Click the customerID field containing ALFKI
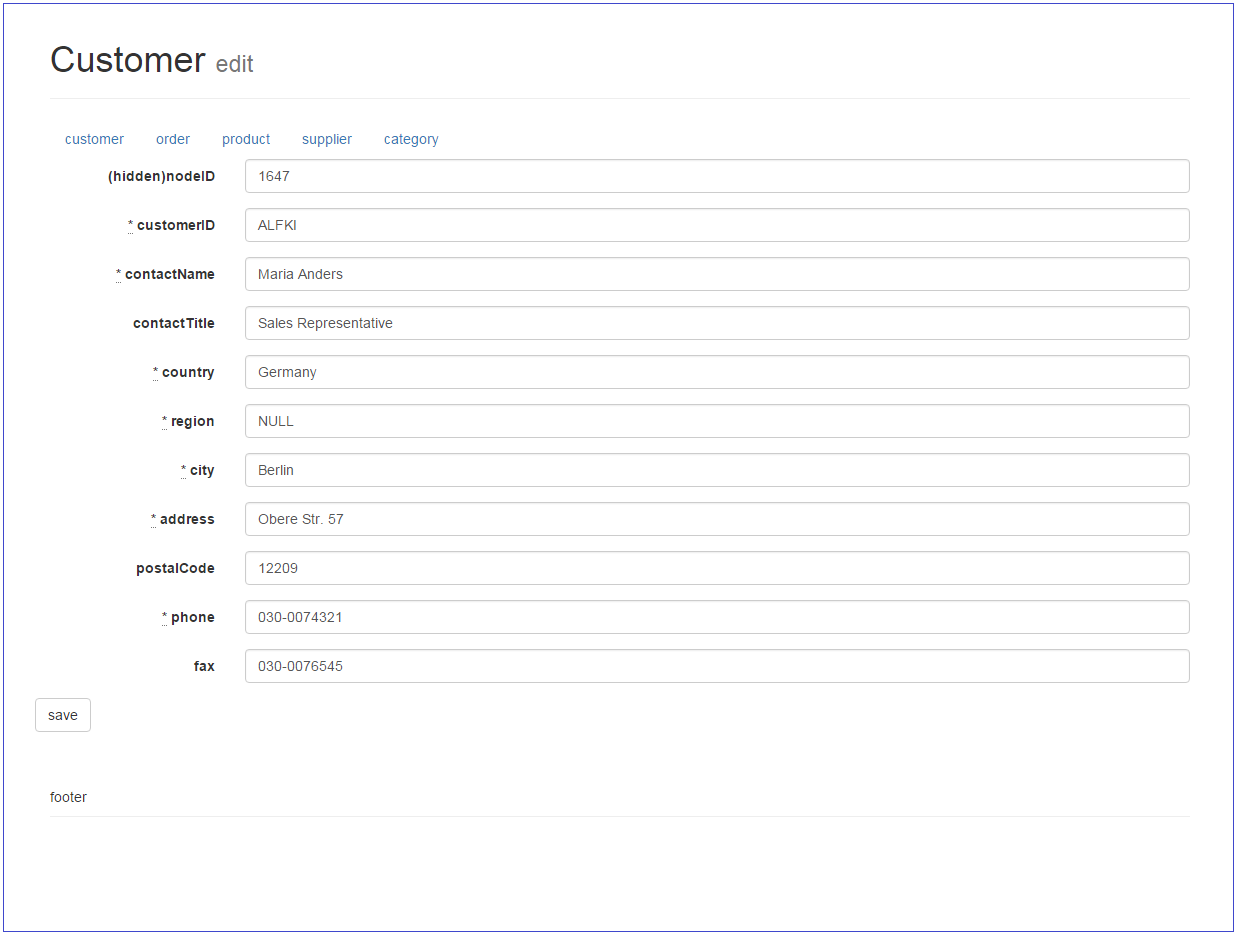The image size is (1239, 934). click(717, 225)
